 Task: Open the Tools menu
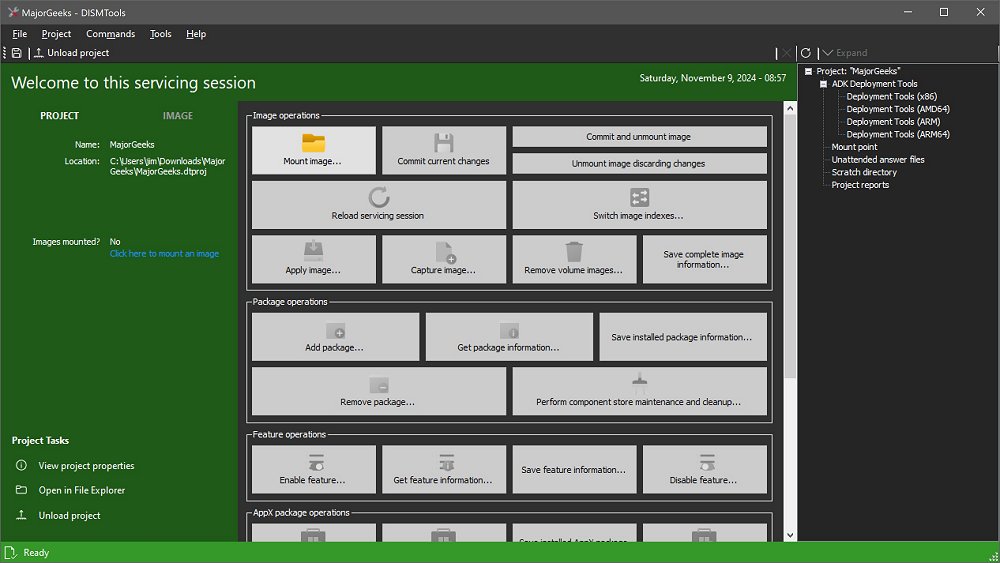pos(160,34)
